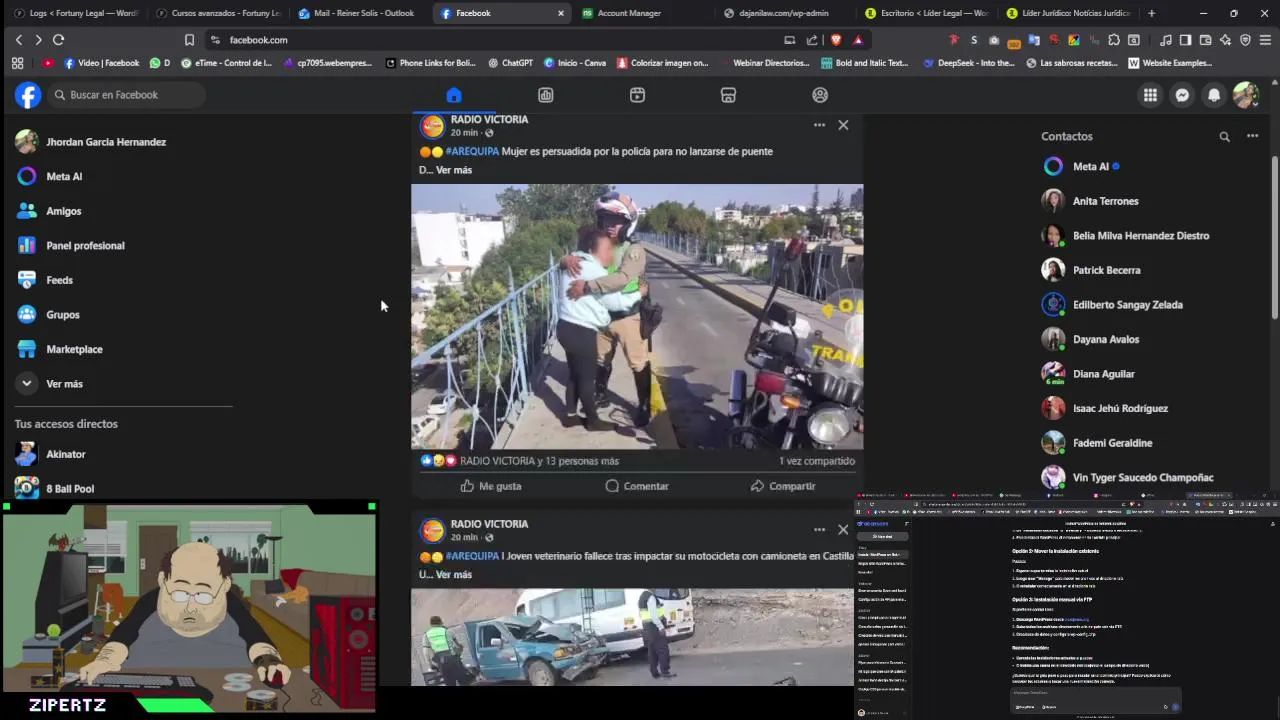Click the Facebook logo
The width and height of the screenshot is (1280, 720).
click(28, 95)
